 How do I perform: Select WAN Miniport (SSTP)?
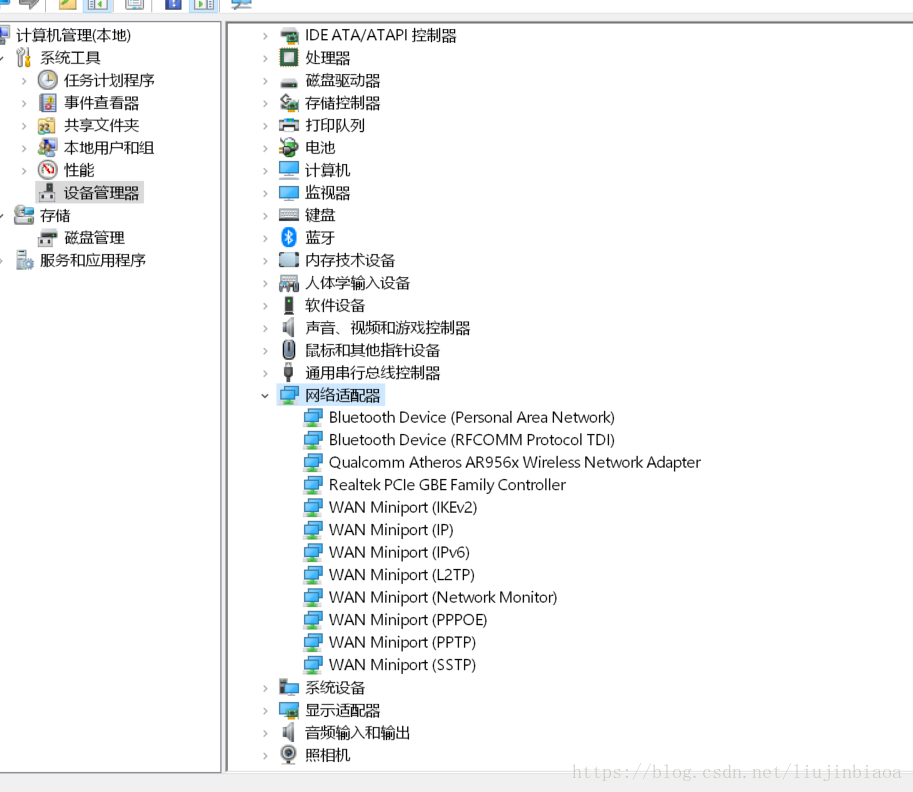(402, 664)
